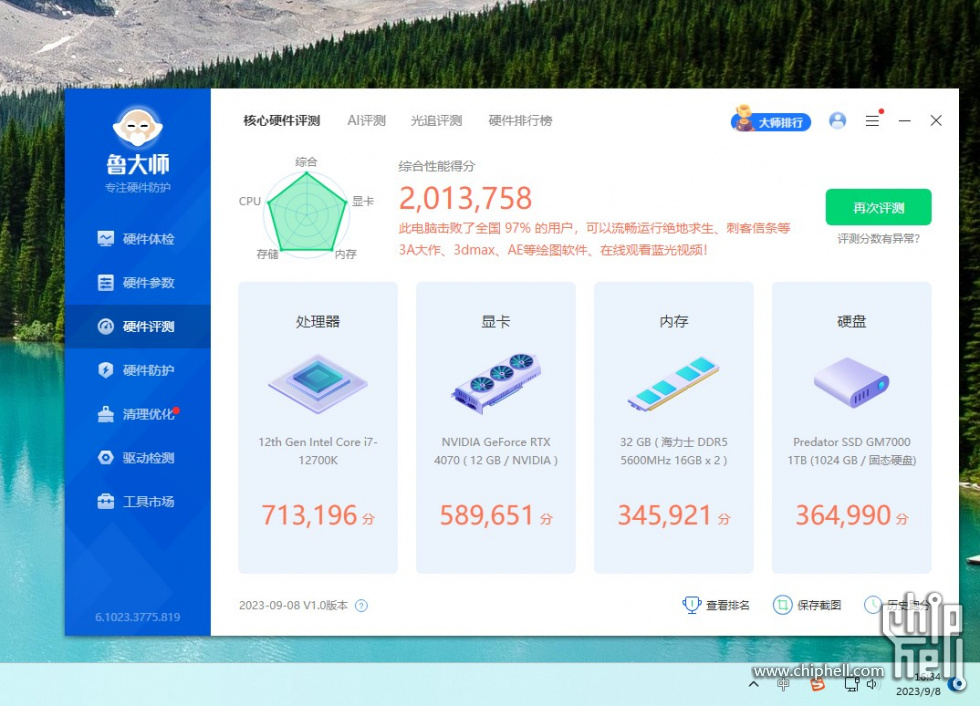Viewport: 980px width, 706px height.
Task: Open the hamburger main menu
Action: tap(872, 121)
